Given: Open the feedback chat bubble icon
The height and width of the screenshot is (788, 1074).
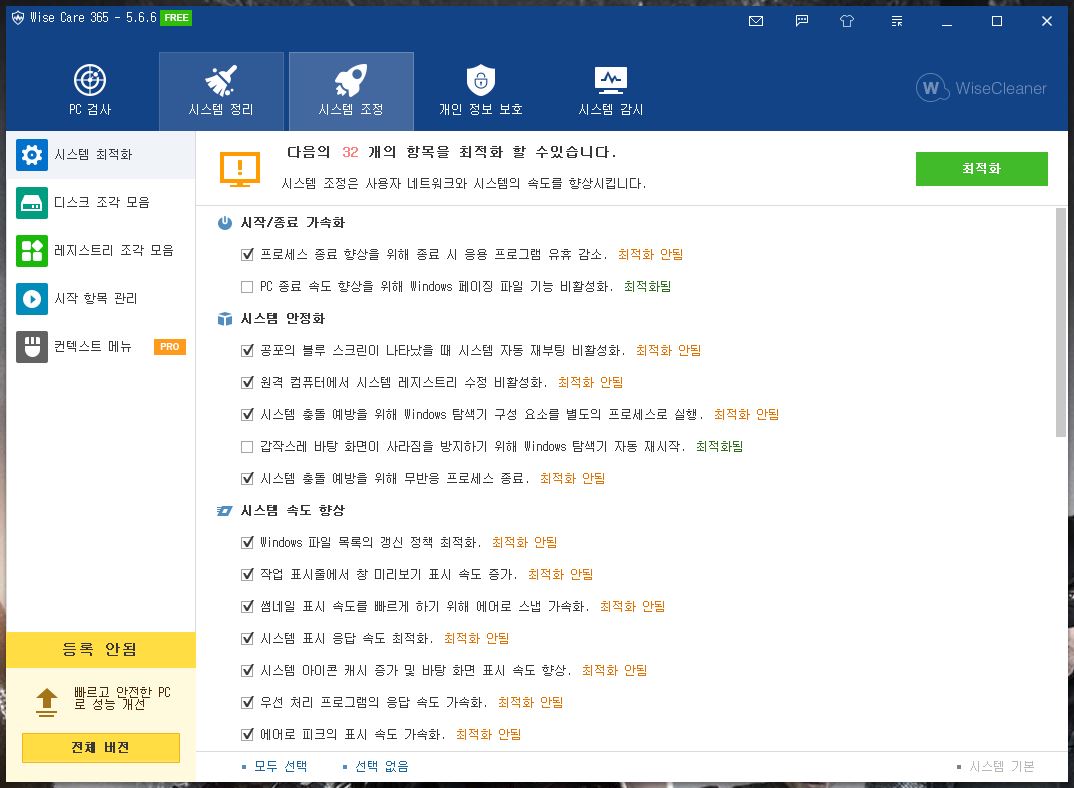Looking at the screenshot, I should click(801, 21).
